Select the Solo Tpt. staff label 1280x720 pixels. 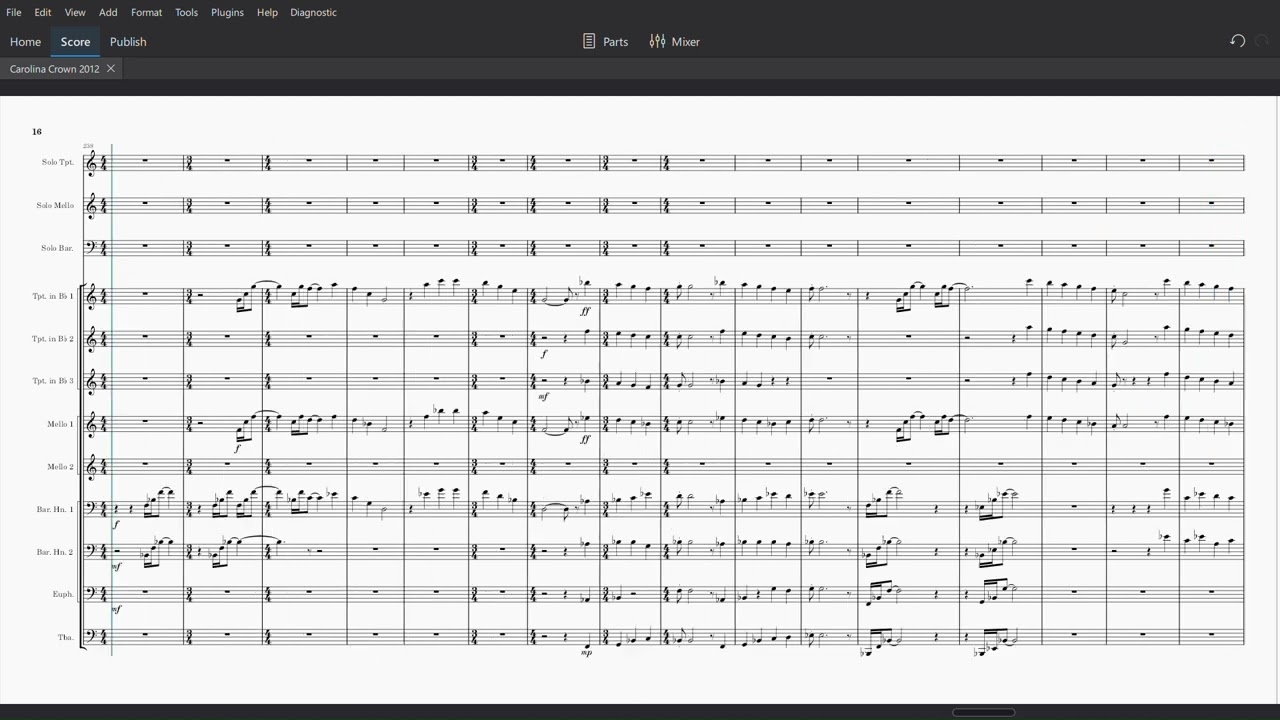[x=58, y=162]
